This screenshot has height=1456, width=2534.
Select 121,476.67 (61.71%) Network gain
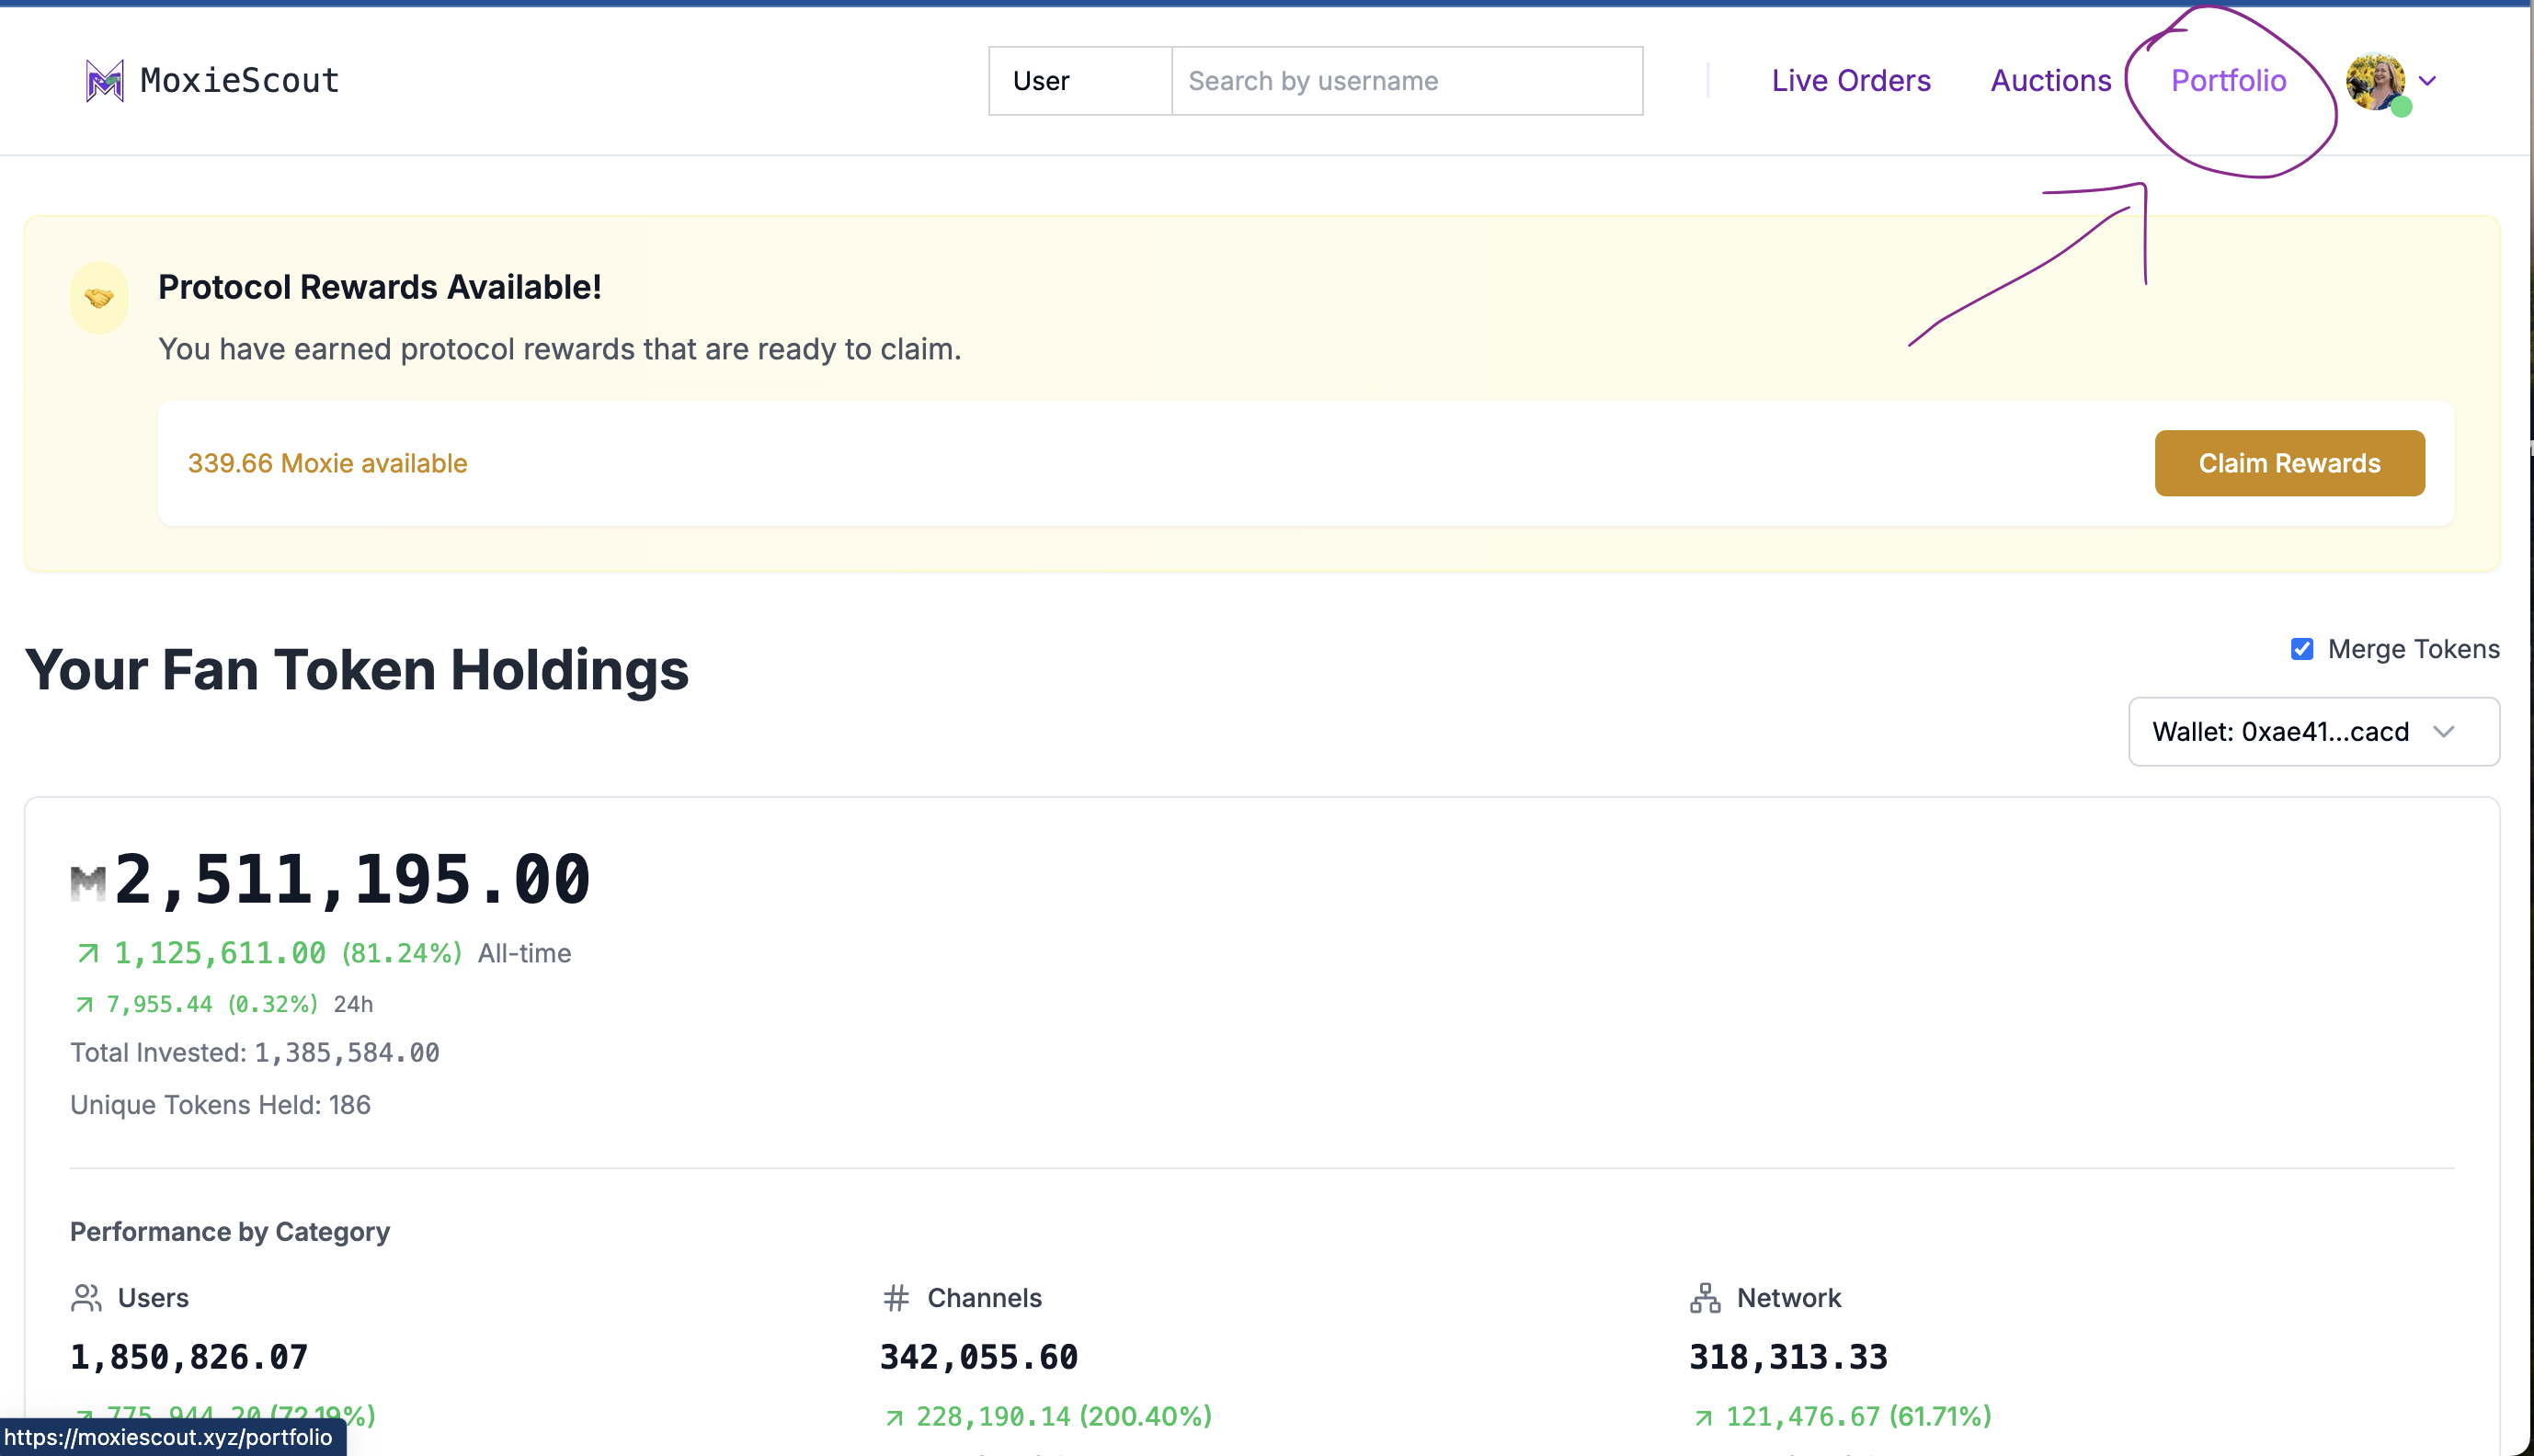pos(1858,1417)
